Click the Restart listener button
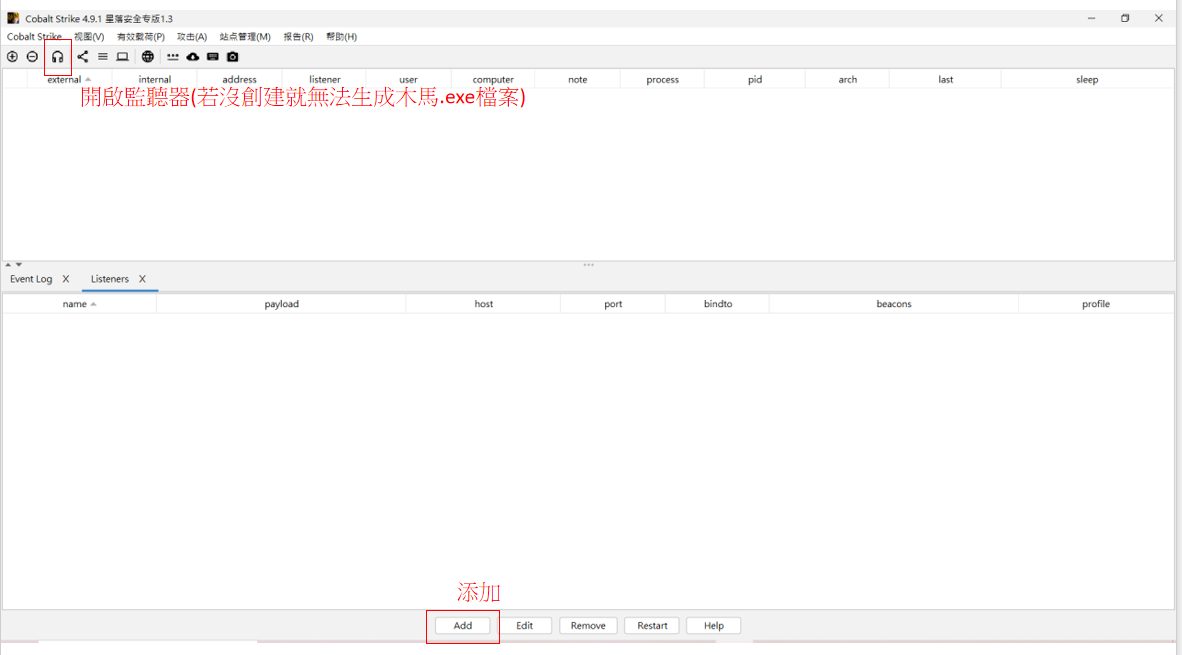The width and height of the screenshot is (1182, 655). tap(652, 626)
